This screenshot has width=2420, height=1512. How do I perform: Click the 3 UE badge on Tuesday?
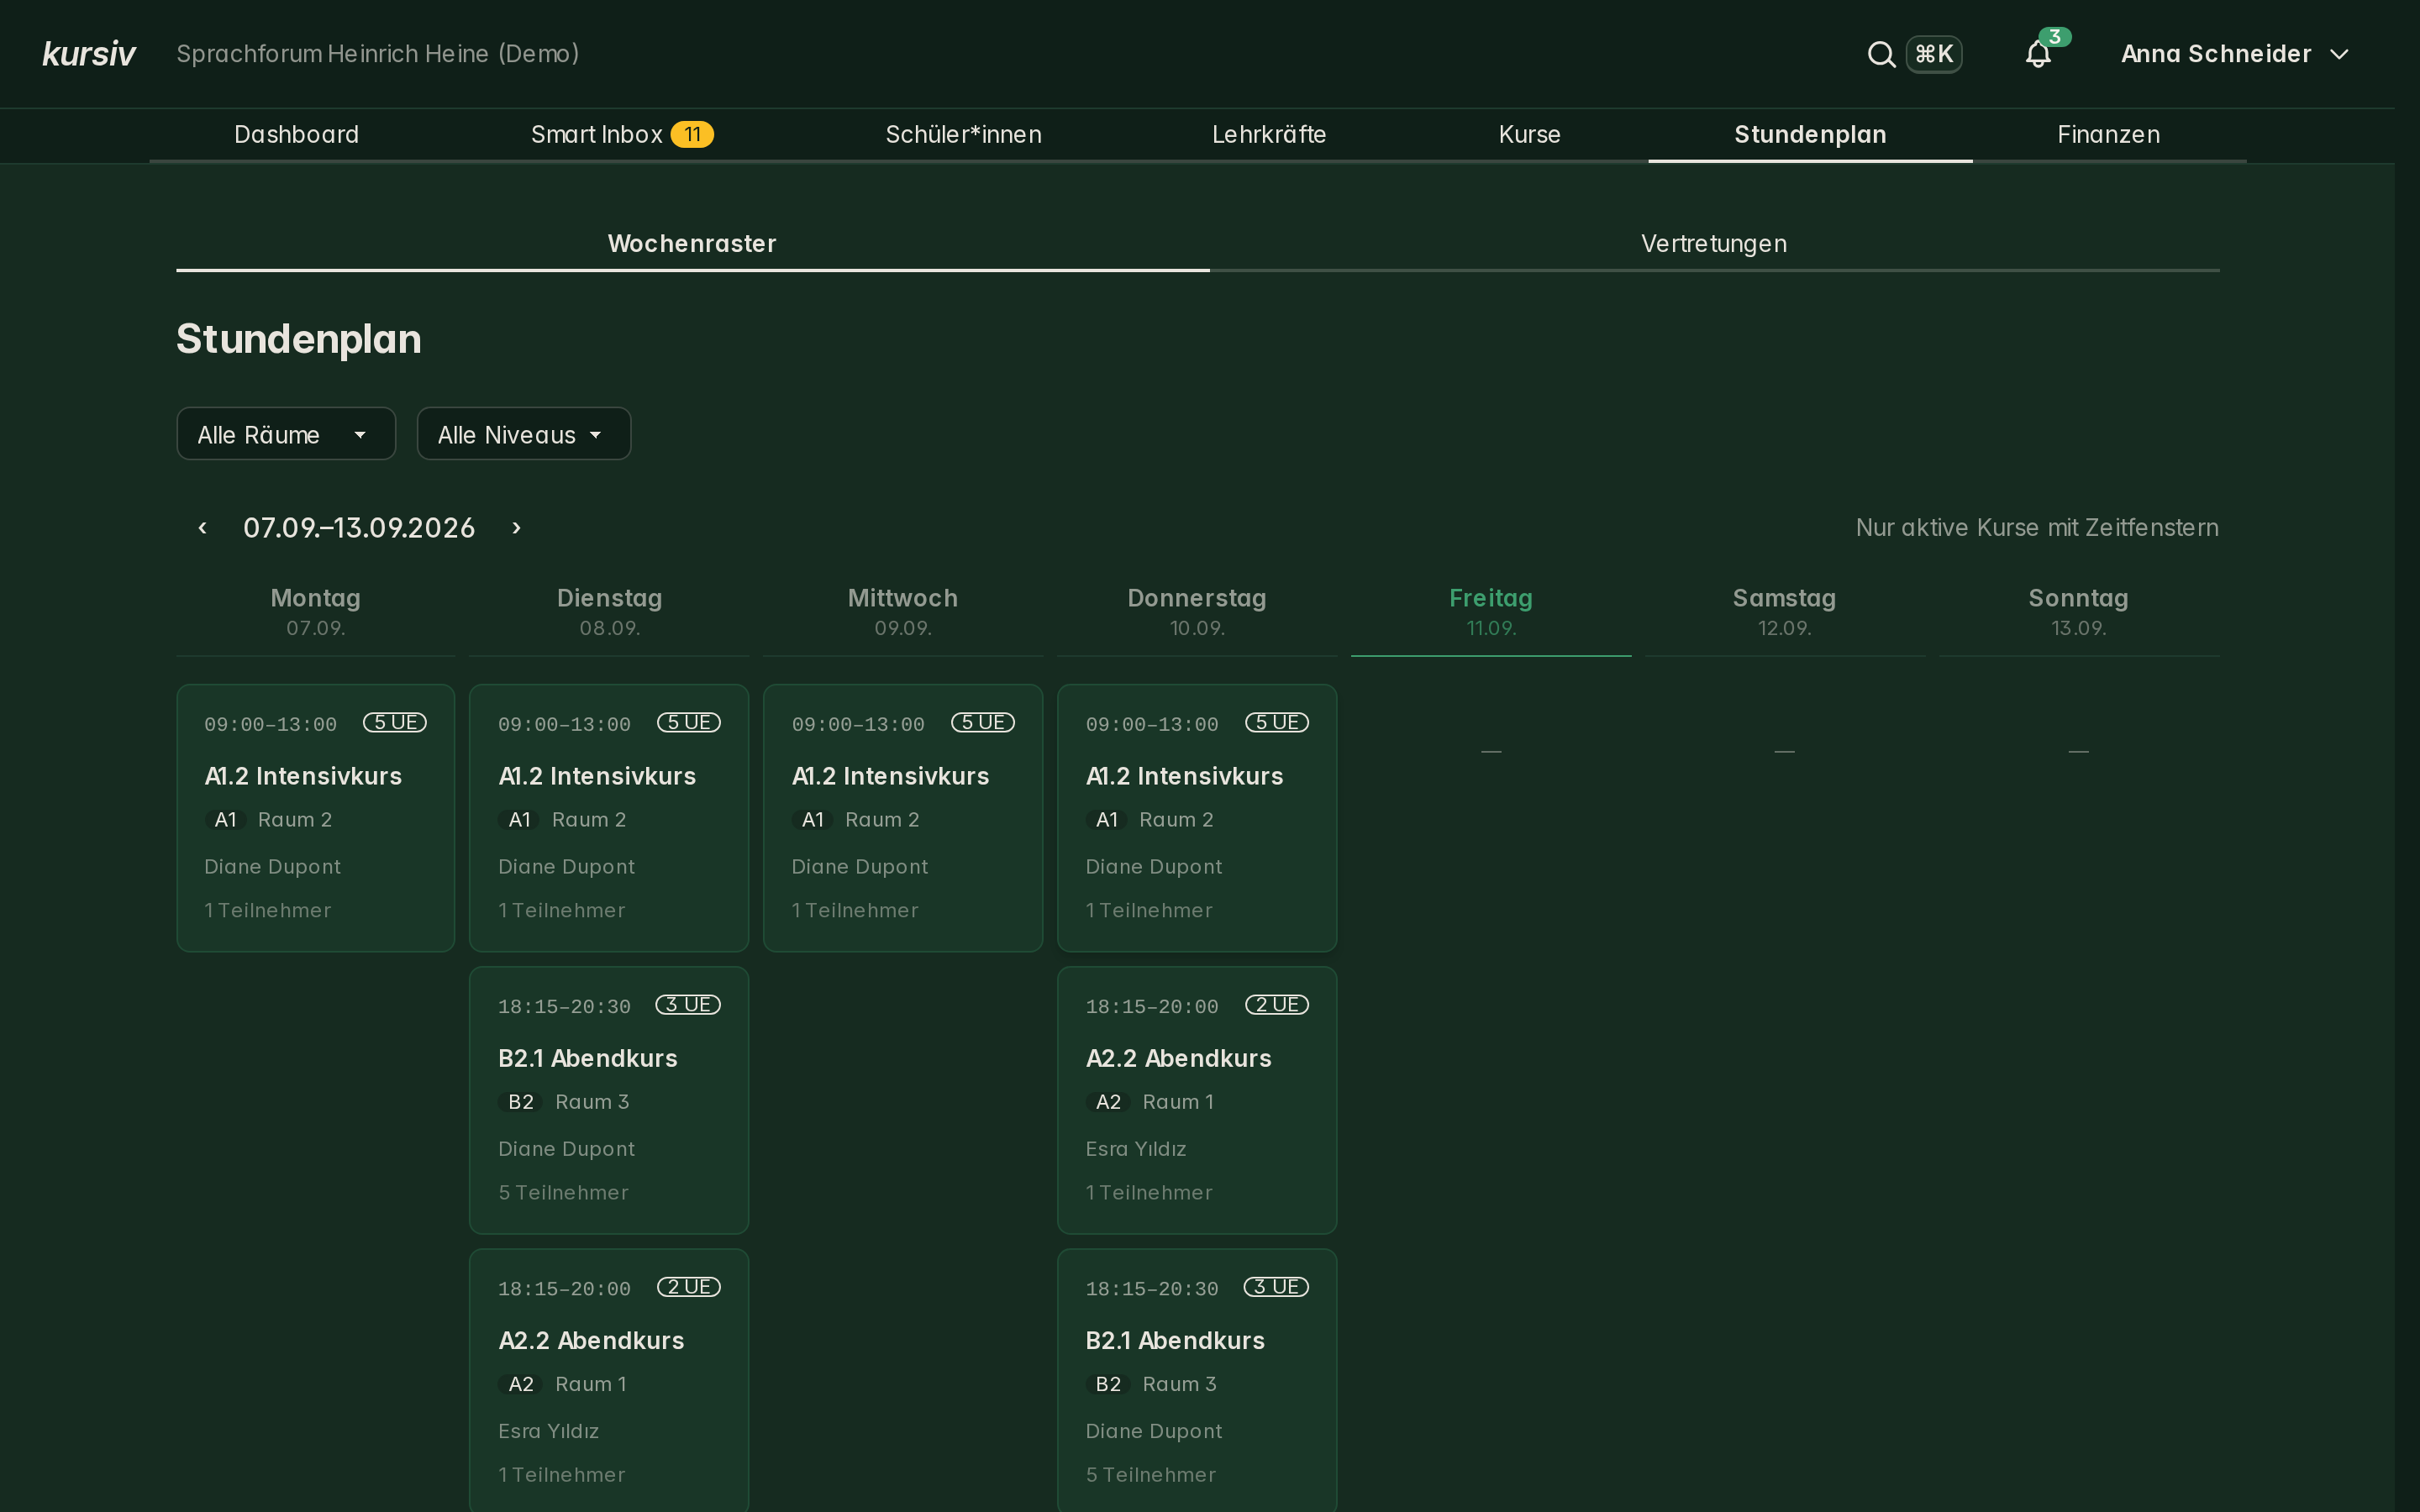(x=688, y=1004)
